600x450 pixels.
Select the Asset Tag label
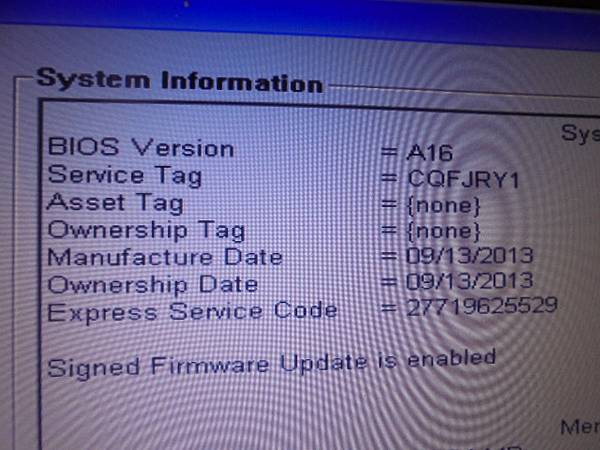pos(115,203)
